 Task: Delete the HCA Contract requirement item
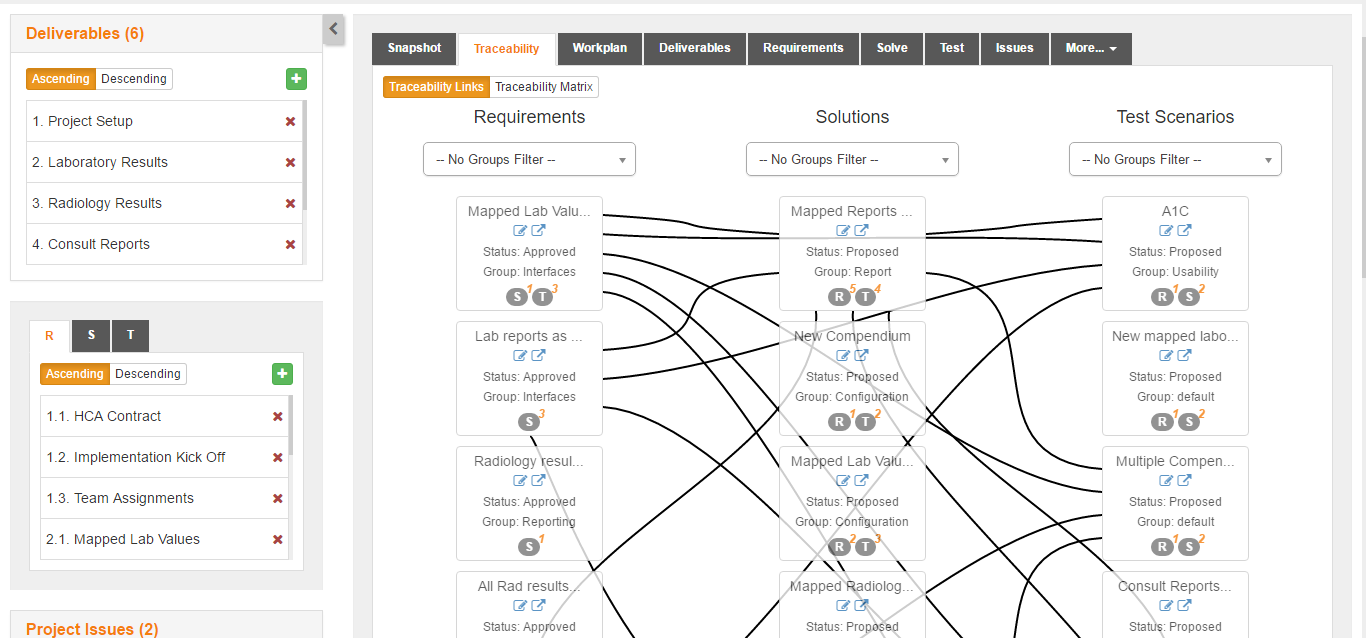(x=278, y=416)
